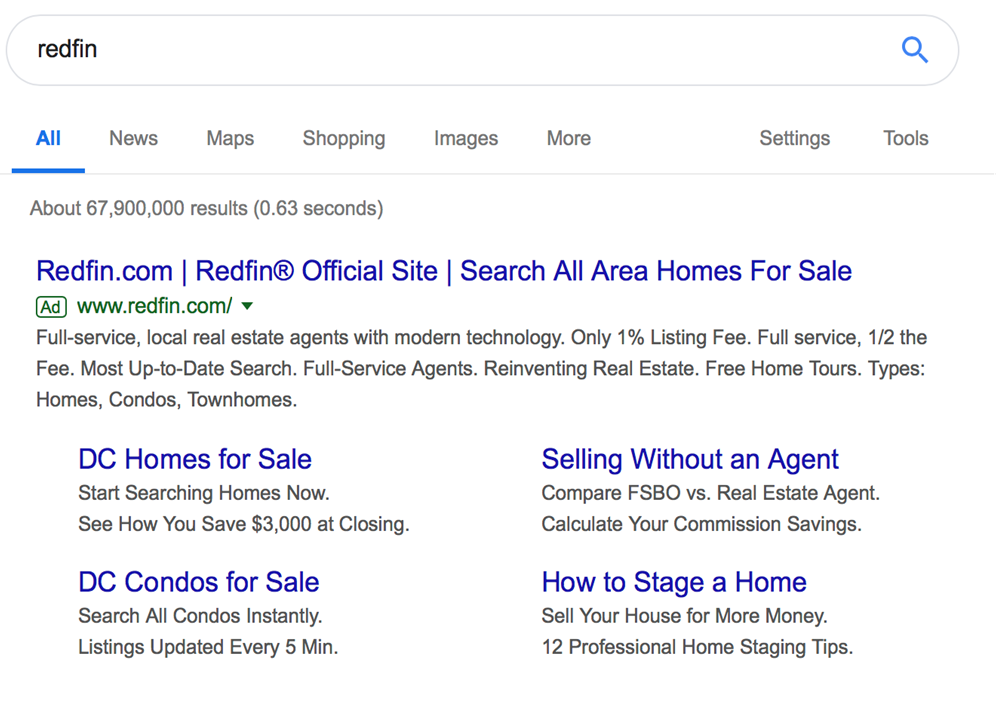
Task: Switch to the News tab
Action: [133, 139]
